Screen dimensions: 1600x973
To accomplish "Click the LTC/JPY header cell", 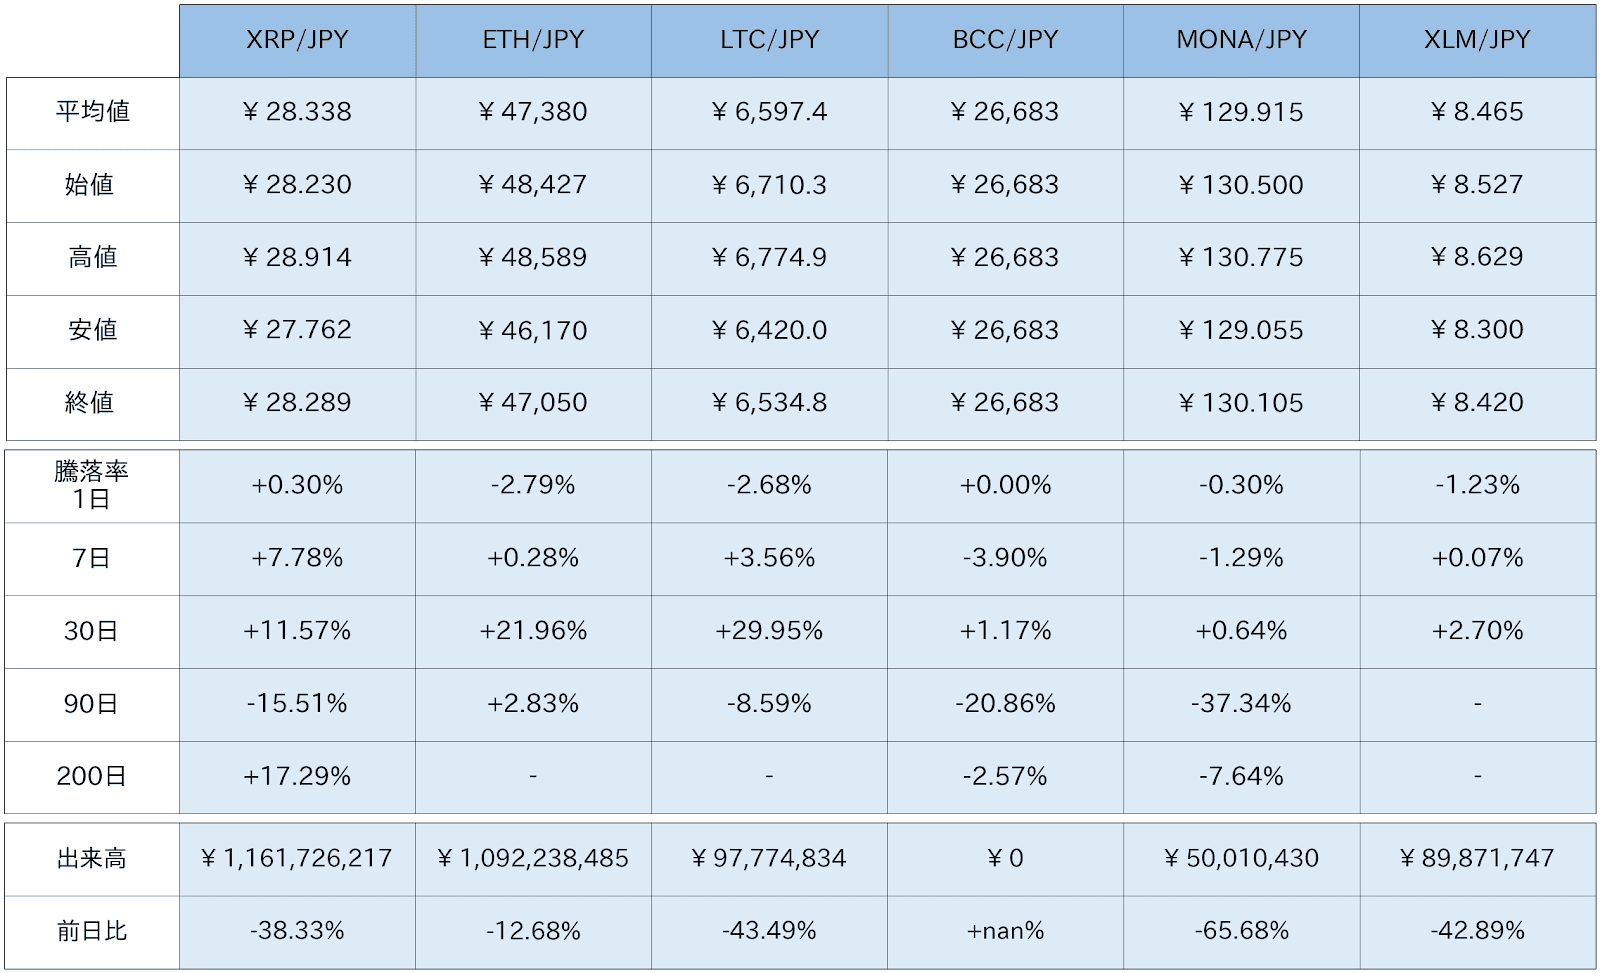I will coord(769,40).
